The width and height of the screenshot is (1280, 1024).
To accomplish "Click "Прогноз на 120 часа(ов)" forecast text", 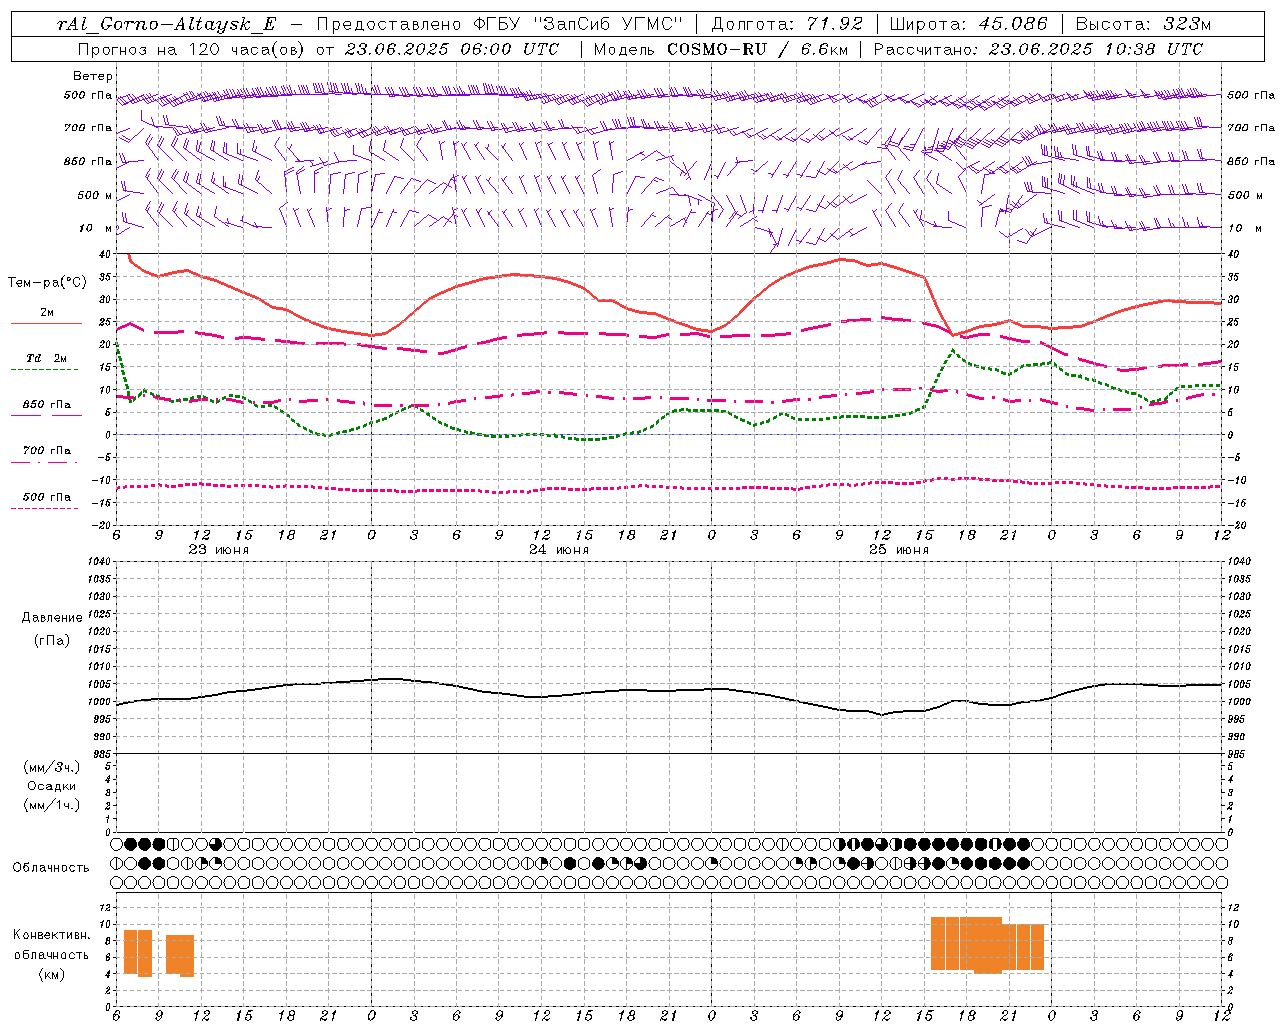I will tap(193, 49).
